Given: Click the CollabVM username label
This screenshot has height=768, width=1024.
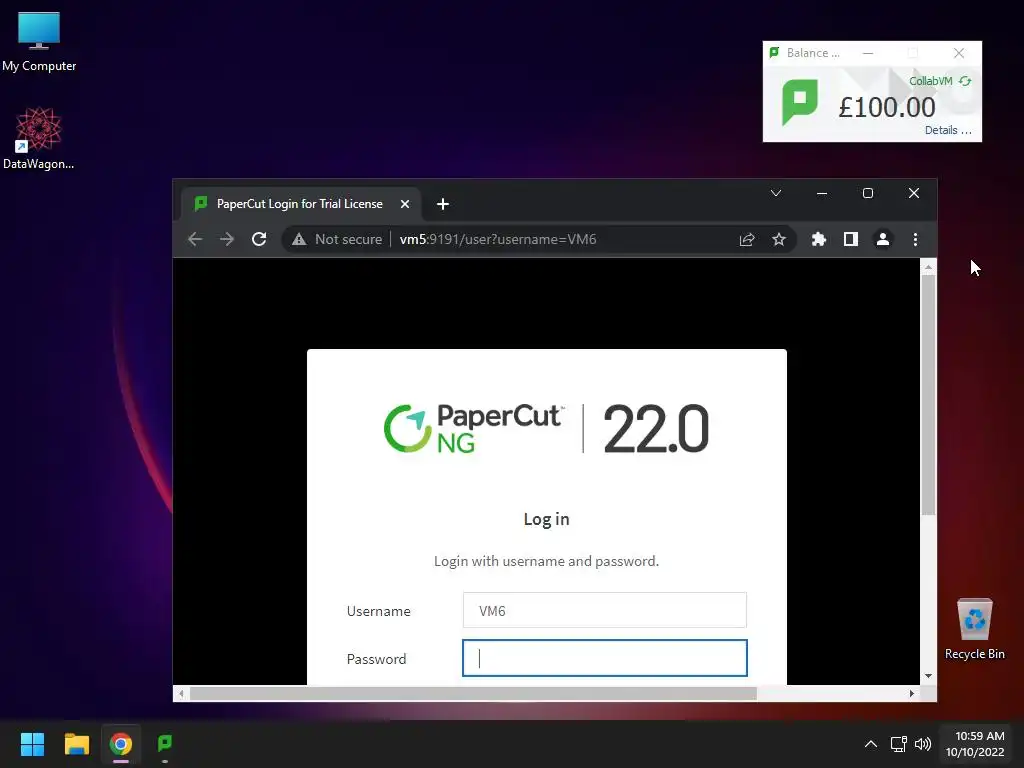Looking at the screenshot, I should pyautogui.click(x=931, y=81).
